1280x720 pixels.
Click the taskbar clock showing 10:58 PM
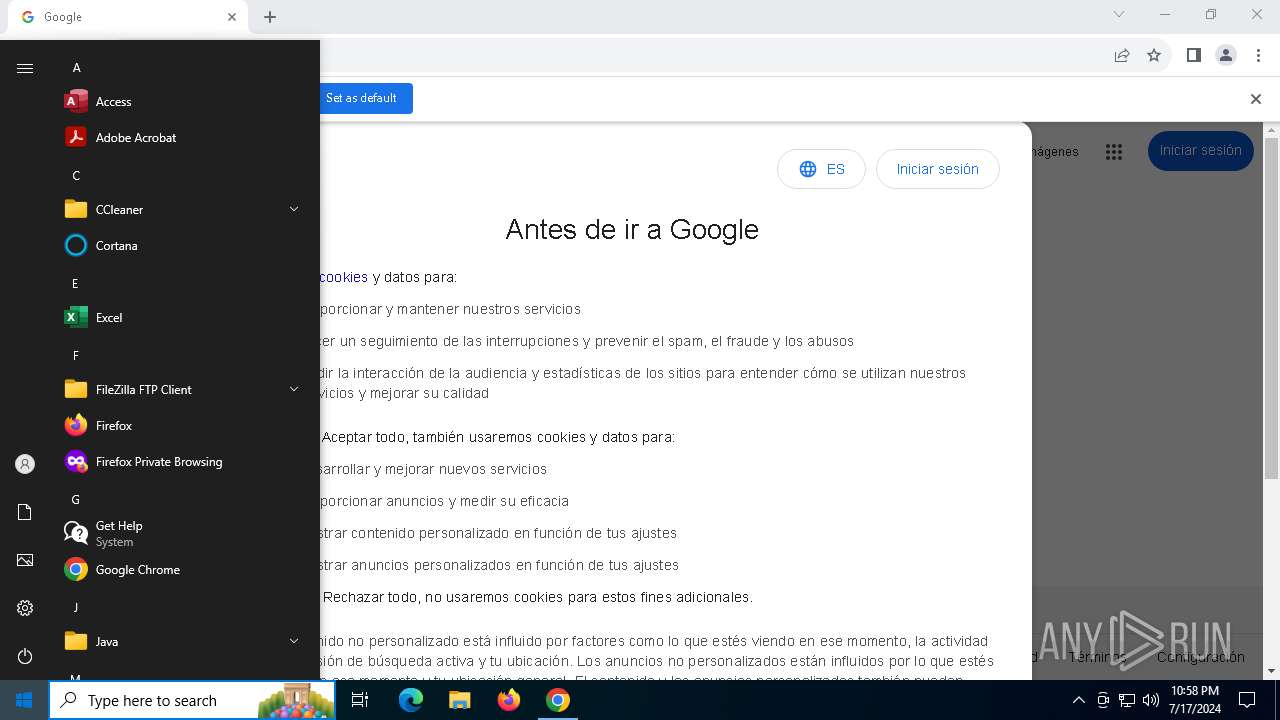pyautogui.click(x=1194, y=700)
